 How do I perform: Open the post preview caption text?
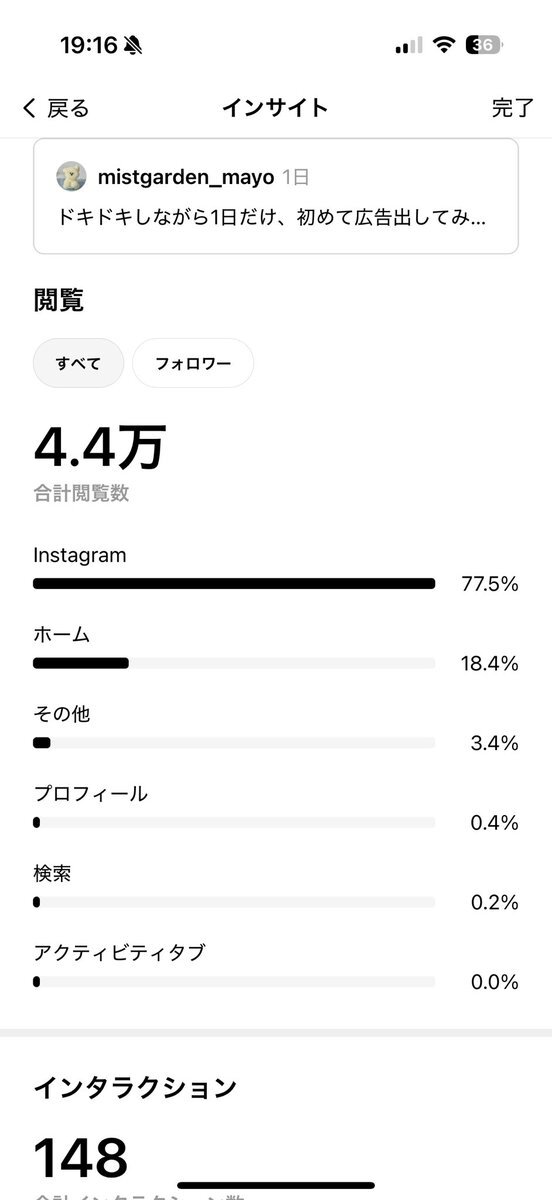271,217
